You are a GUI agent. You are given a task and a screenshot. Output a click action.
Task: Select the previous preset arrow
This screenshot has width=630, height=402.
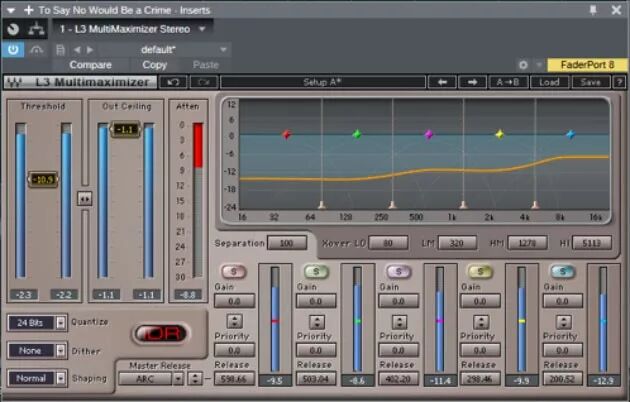pos(77,50)
